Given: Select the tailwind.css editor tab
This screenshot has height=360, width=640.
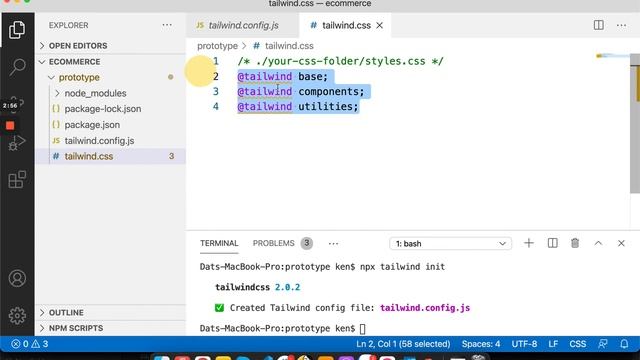Looking at the screenshot, I should (x=345, y=25).
